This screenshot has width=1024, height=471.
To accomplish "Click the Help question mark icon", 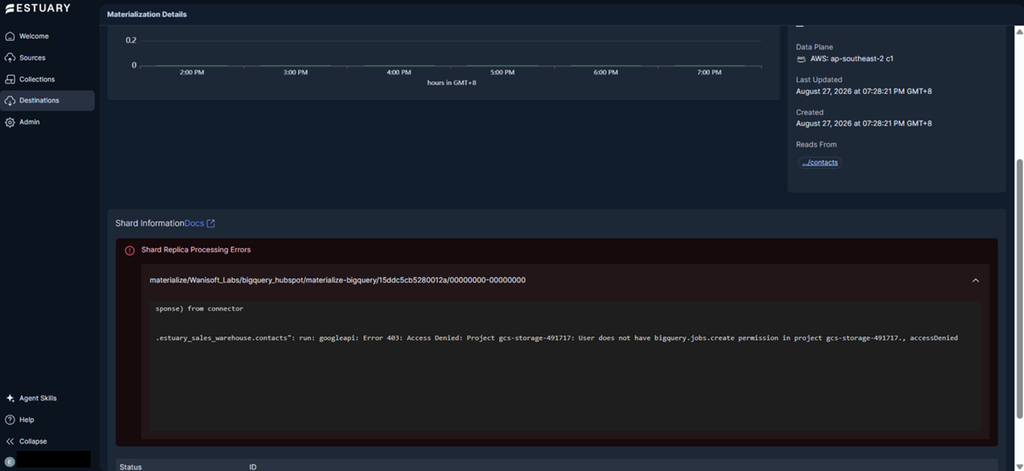I will coord(10,420).
